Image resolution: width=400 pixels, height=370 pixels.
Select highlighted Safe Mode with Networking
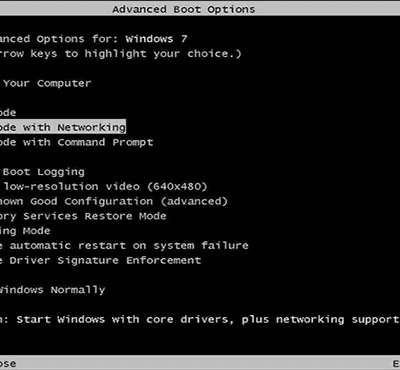(x=63, y=127)
